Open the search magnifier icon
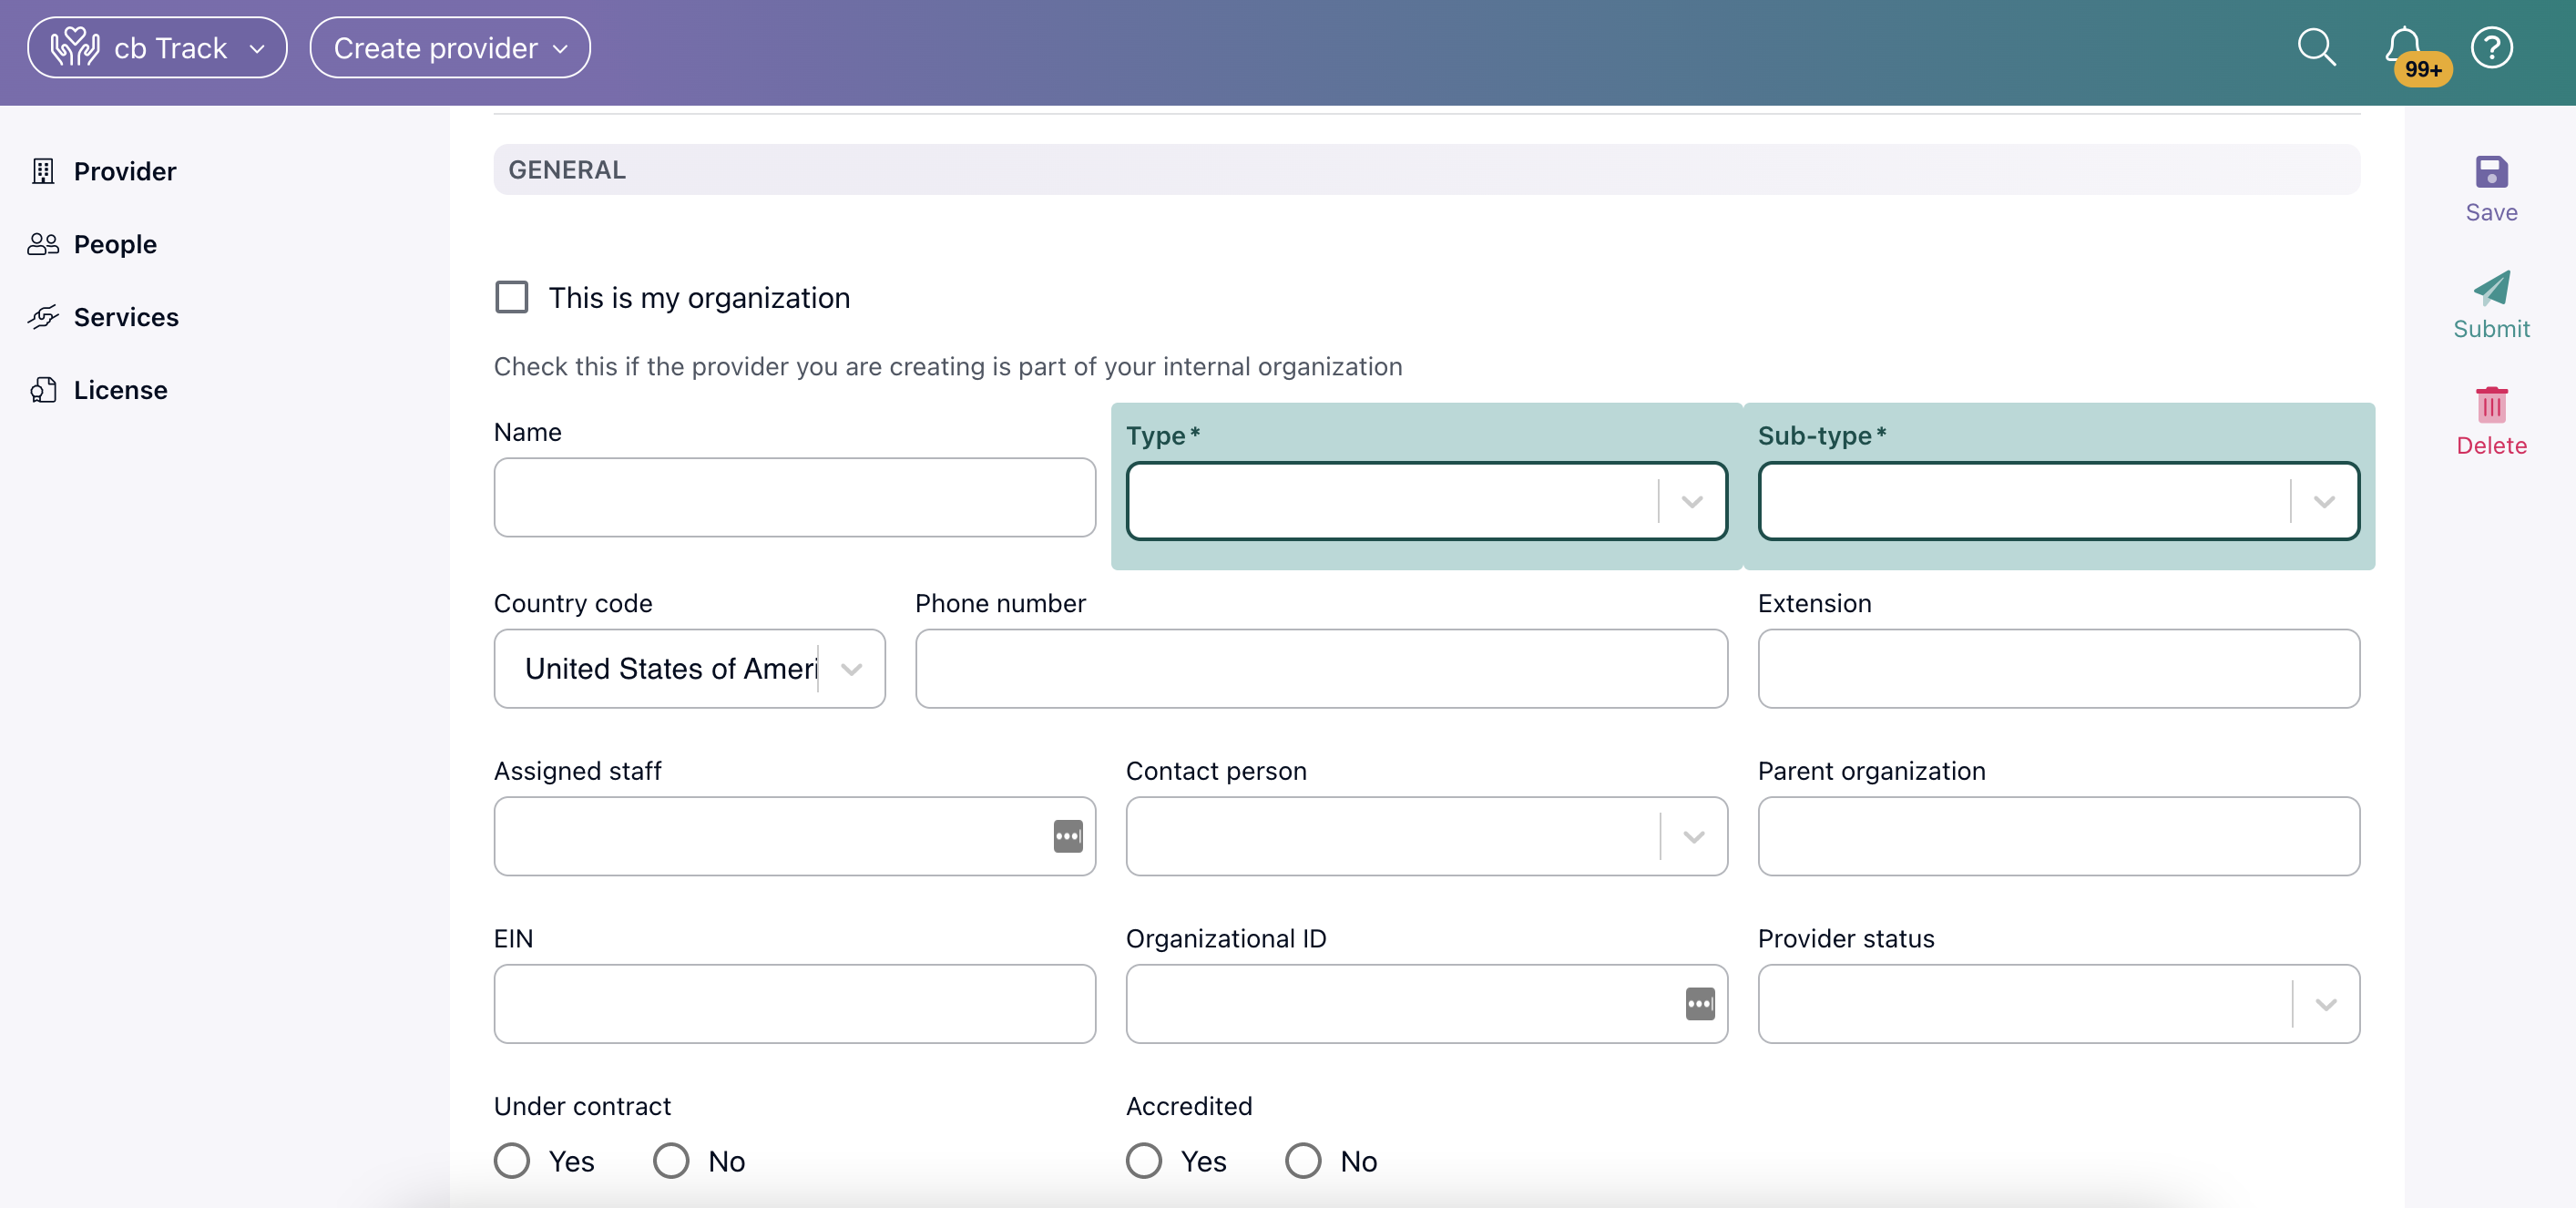Viewport: 2576px width, 1208px height. pyautogui.click(x=2316, y=47)
